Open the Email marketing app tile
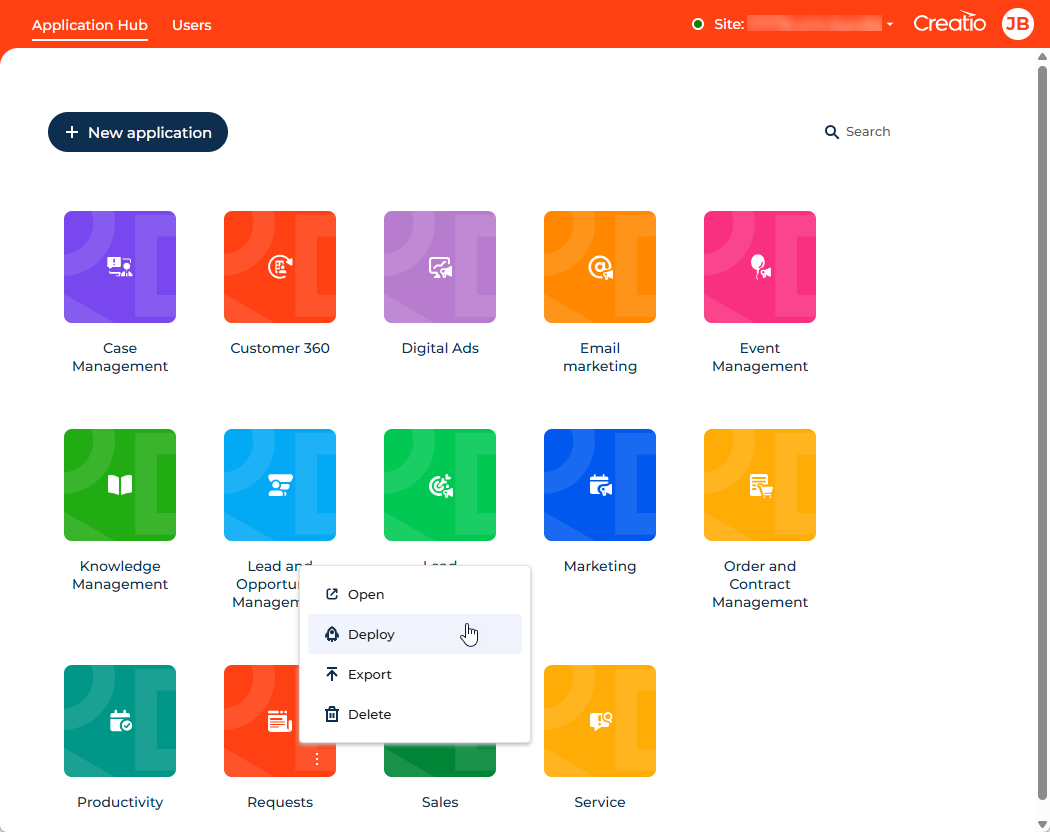The height and width of the screenshot is (832, 1050). pos(600,267)
